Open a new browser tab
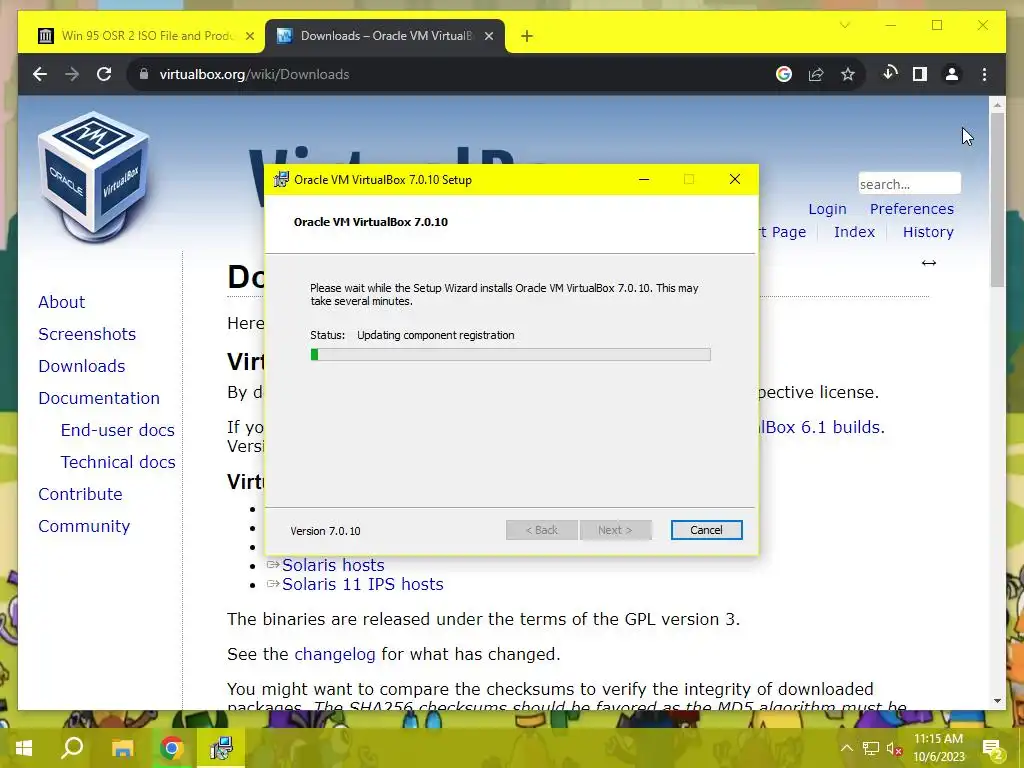Image resolution: width=1024 pixels, height=768 pixels. (x=527, y=37)
